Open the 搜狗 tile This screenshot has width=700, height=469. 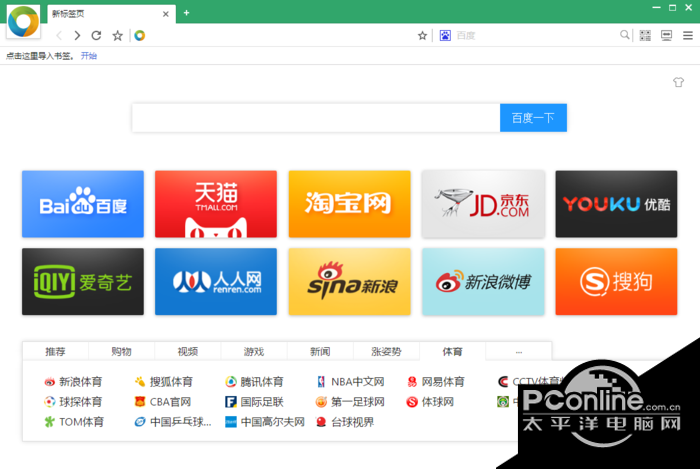pos(616,282)
